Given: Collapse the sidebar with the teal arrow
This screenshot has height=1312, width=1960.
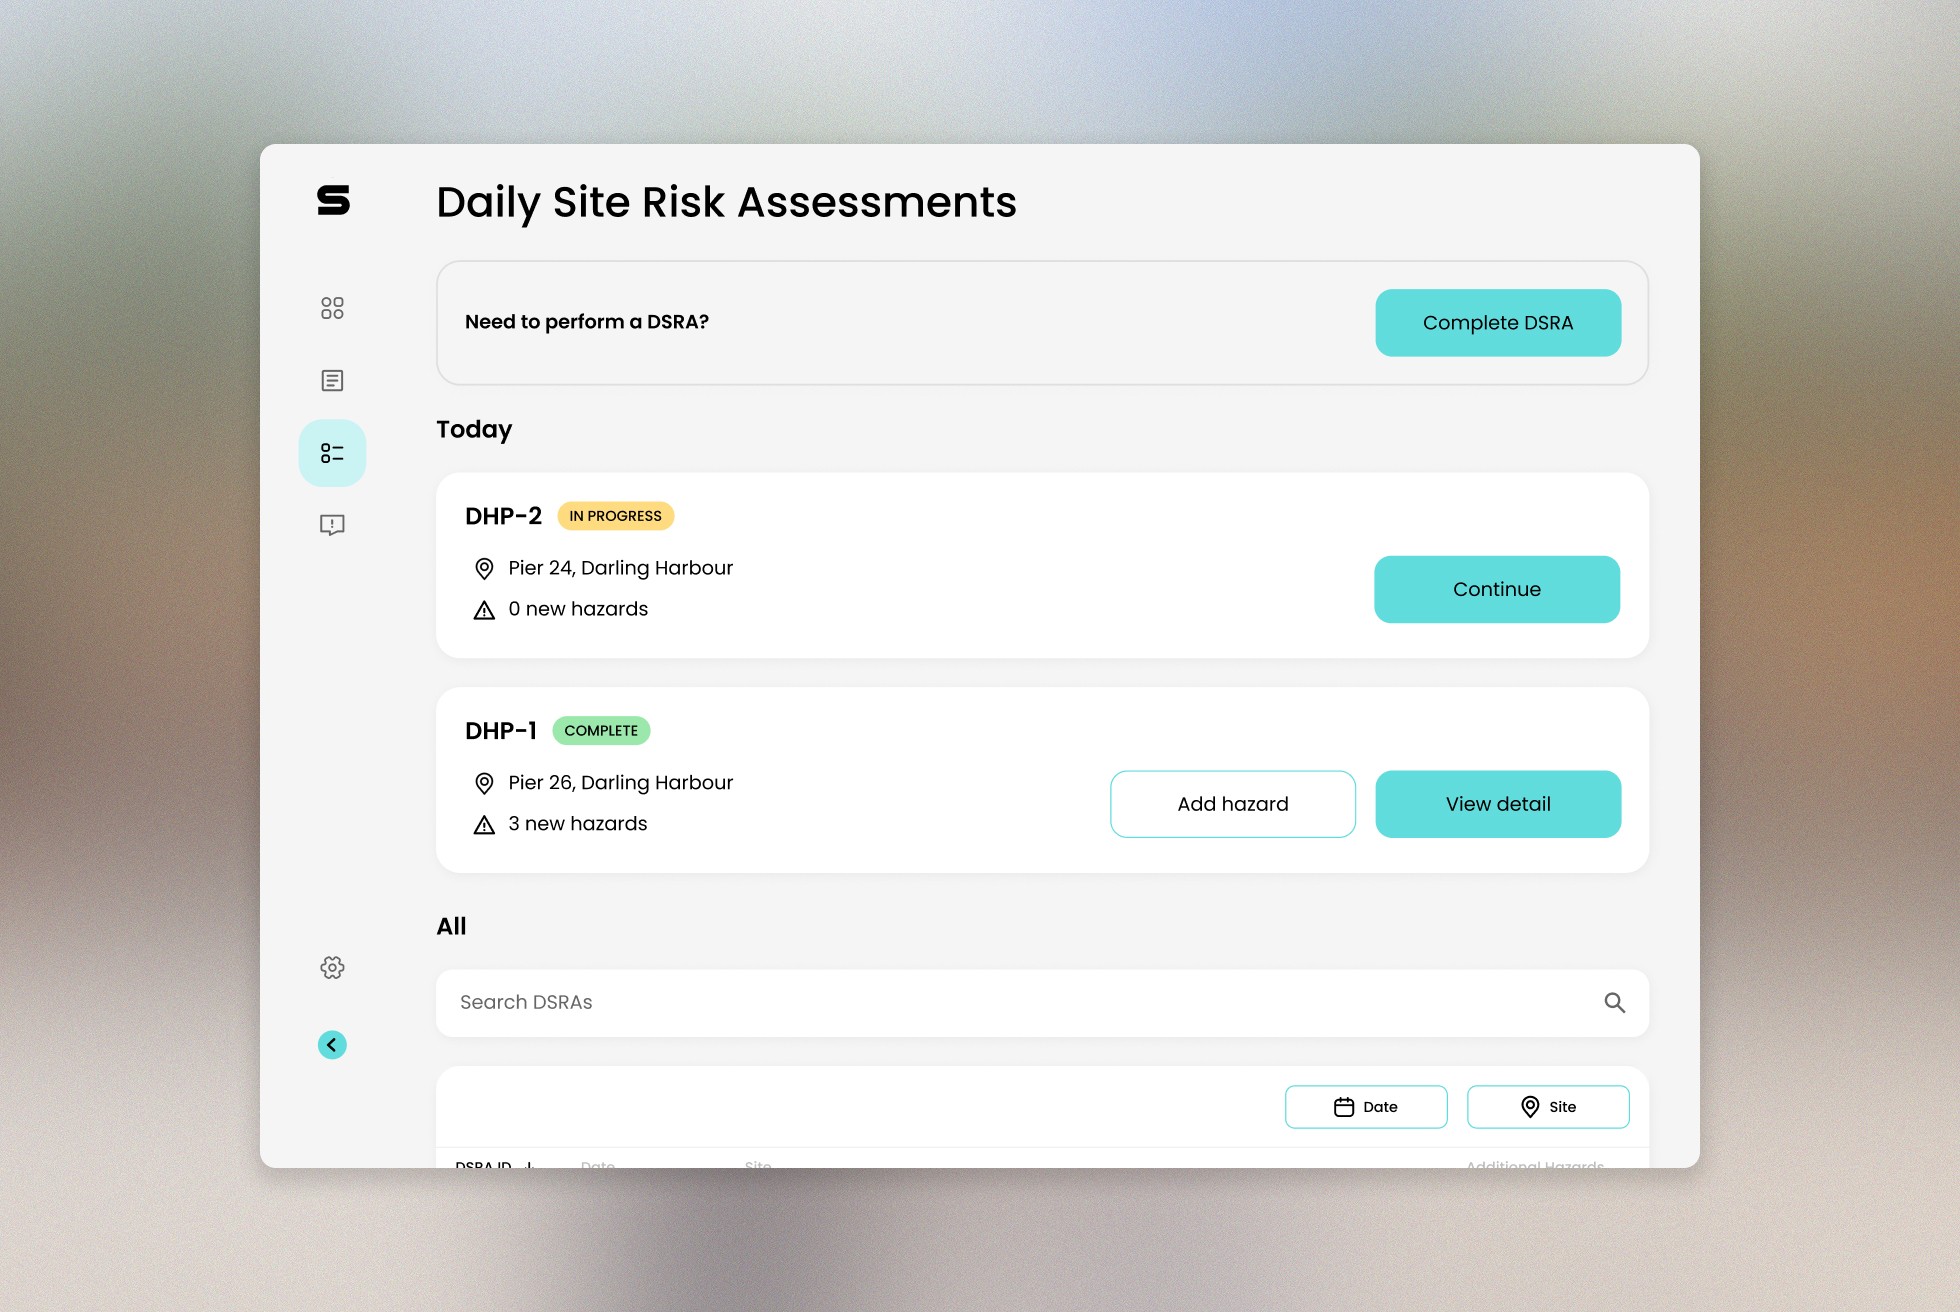Looking at the screenshot, I should point(332,1045).
